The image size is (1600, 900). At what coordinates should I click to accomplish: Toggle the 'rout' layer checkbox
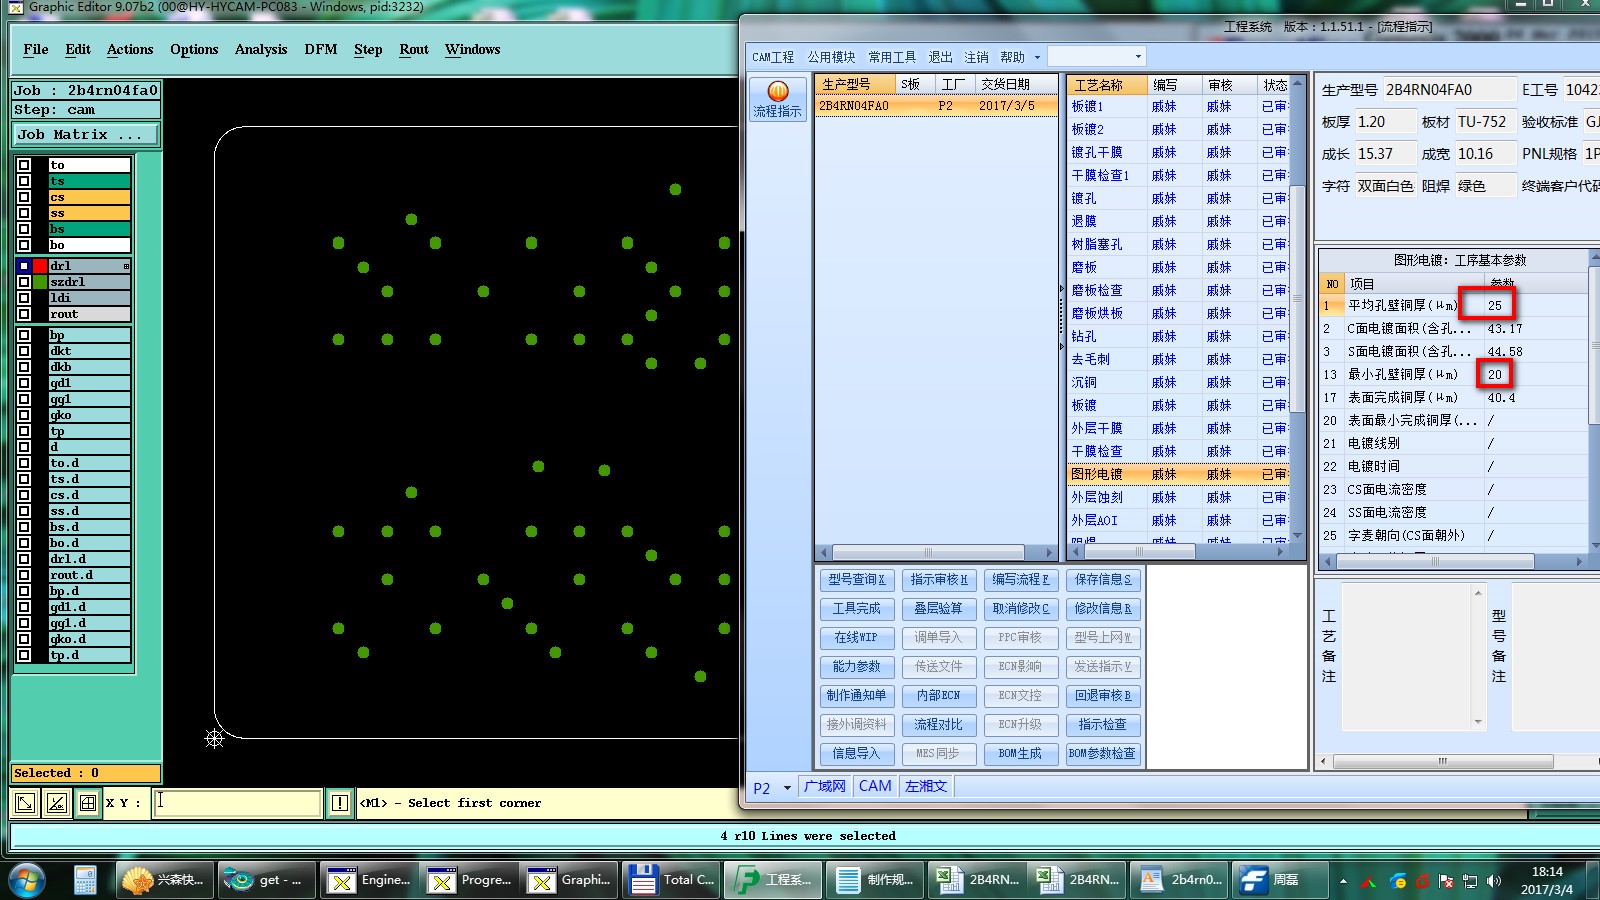[24, 314]
